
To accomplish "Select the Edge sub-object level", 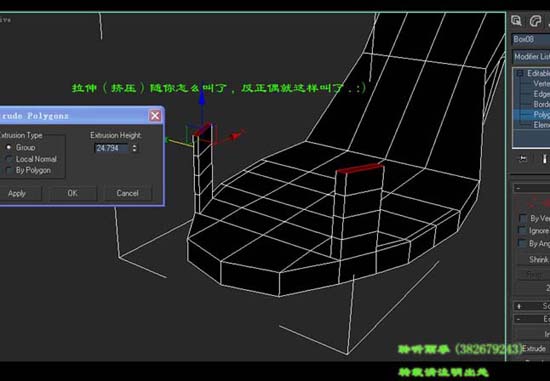I will click(541, 94).
